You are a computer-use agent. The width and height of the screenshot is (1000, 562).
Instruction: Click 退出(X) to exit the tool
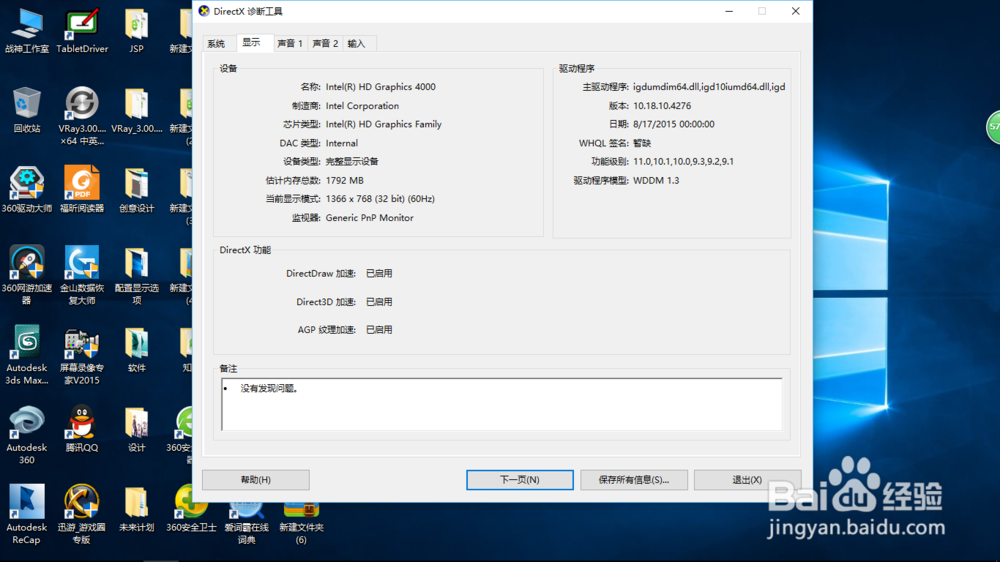tap(747, 480)
